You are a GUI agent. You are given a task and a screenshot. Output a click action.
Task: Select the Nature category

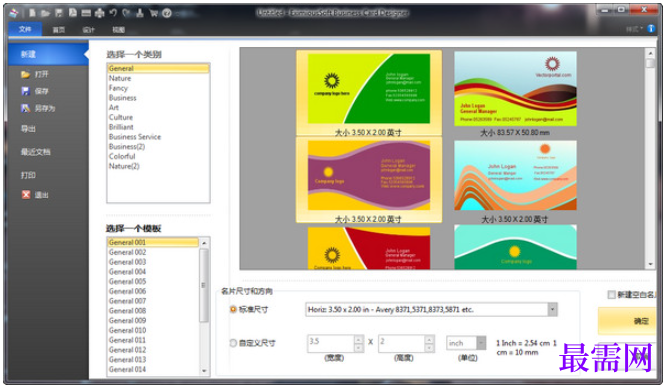coord(158,78)
